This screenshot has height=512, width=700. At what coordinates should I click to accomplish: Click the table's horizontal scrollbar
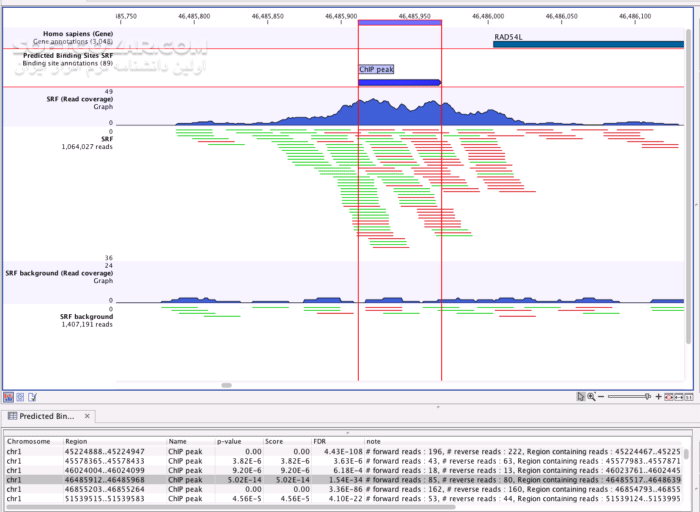[x=230, y=507]
